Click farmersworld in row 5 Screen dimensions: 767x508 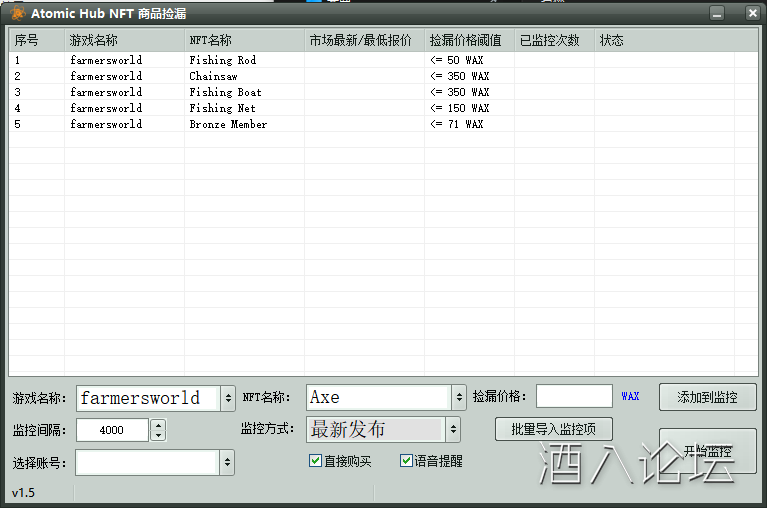106,124
